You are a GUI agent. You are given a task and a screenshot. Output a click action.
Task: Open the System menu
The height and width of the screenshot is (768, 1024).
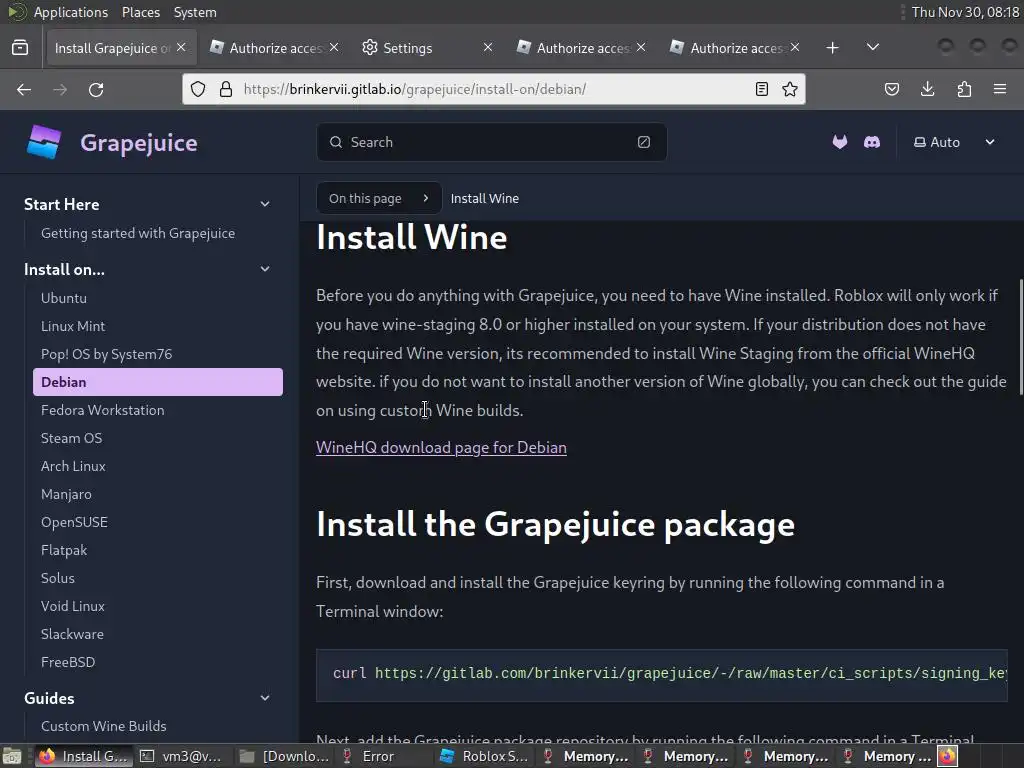195,12
